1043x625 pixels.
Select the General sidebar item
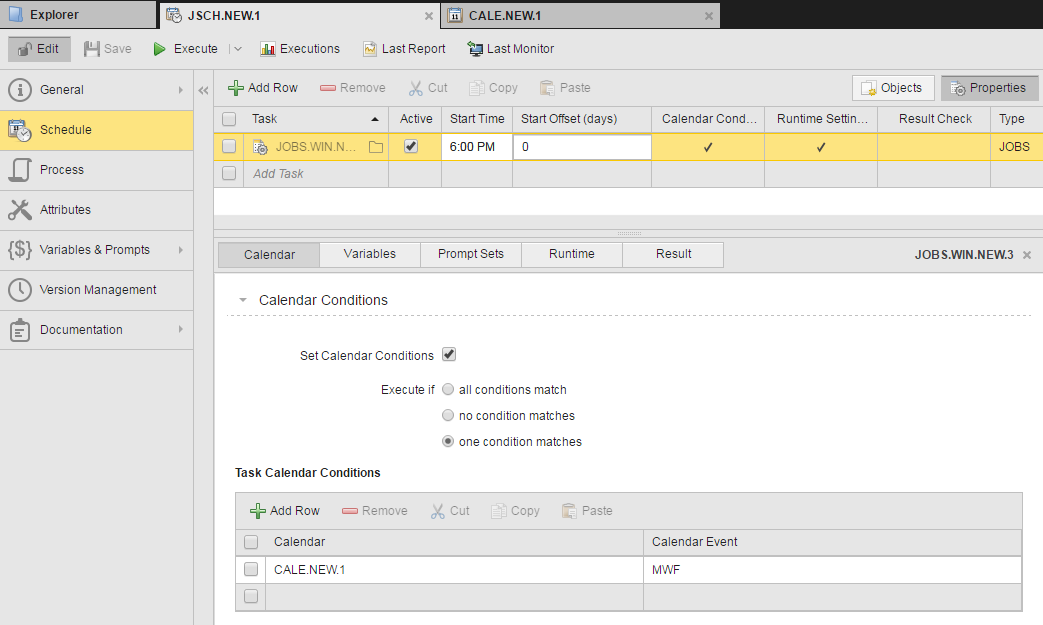click(96, 90)
